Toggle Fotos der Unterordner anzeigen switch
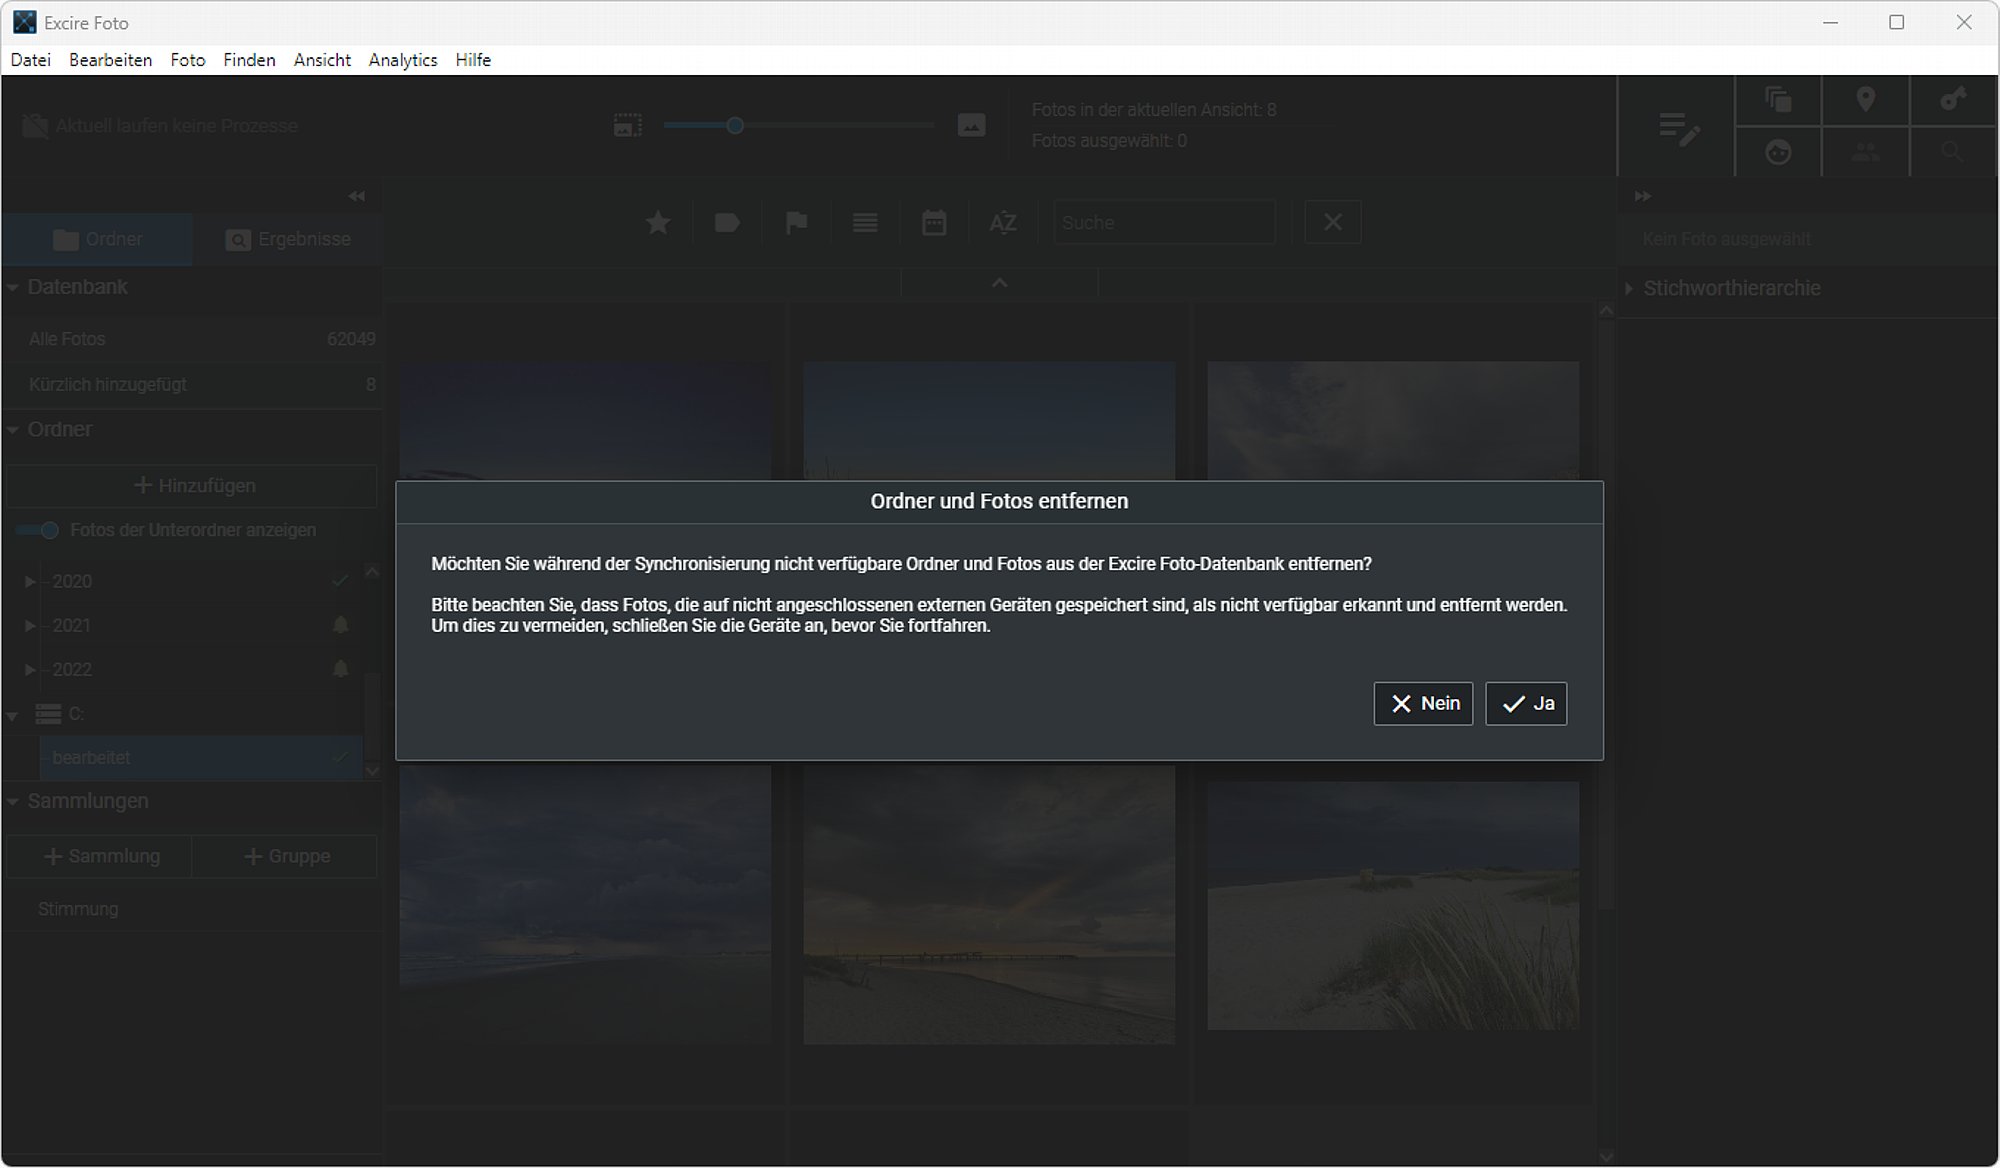The height and width of the screenshot is (1168, 2000). [x=38, y=530]
